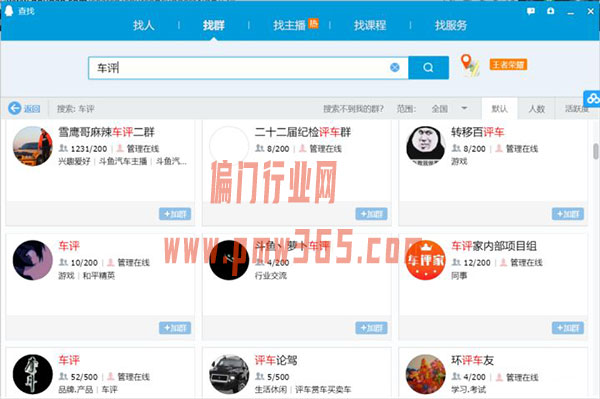
Task: Click the back arrow 返回
Action: coord(24,109)
